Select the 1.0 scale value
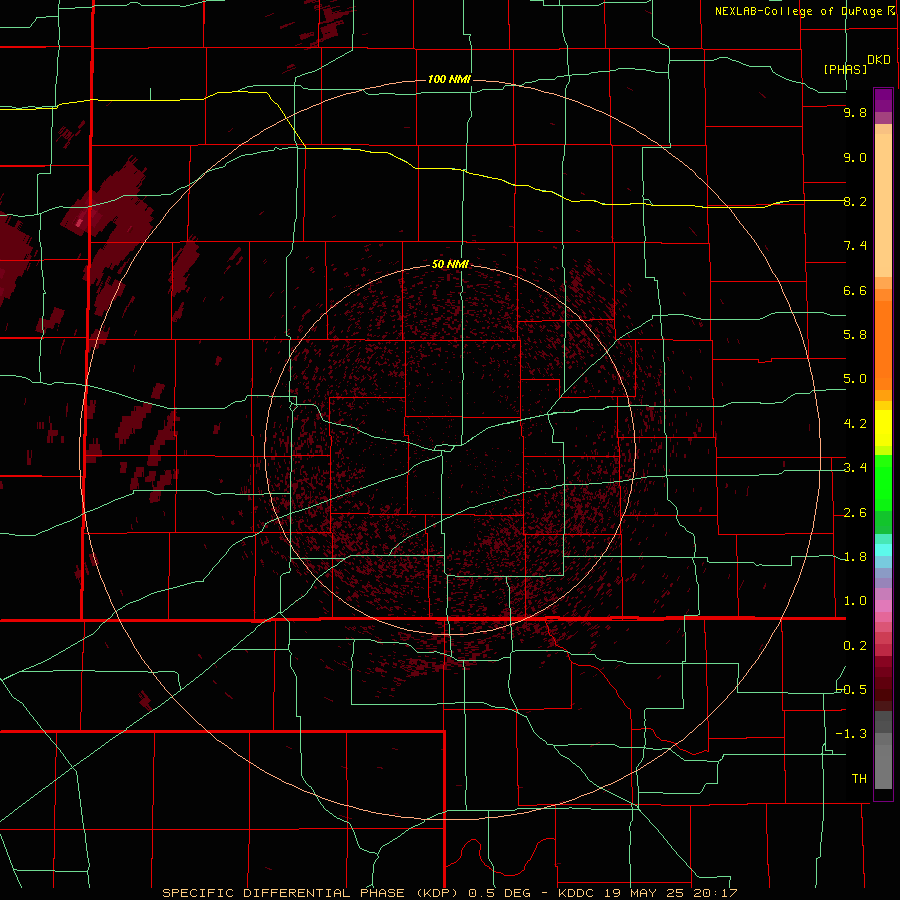Image resolution: width=900 pixels, height=900 pixels. click(855, 601)
